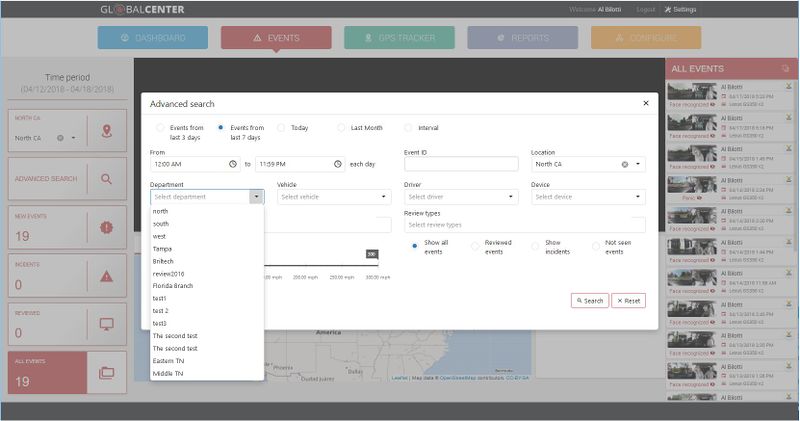The image size is (800, 421).
Task: Click the Incidents warning triangle icon
Action: [x=107, y=276]
